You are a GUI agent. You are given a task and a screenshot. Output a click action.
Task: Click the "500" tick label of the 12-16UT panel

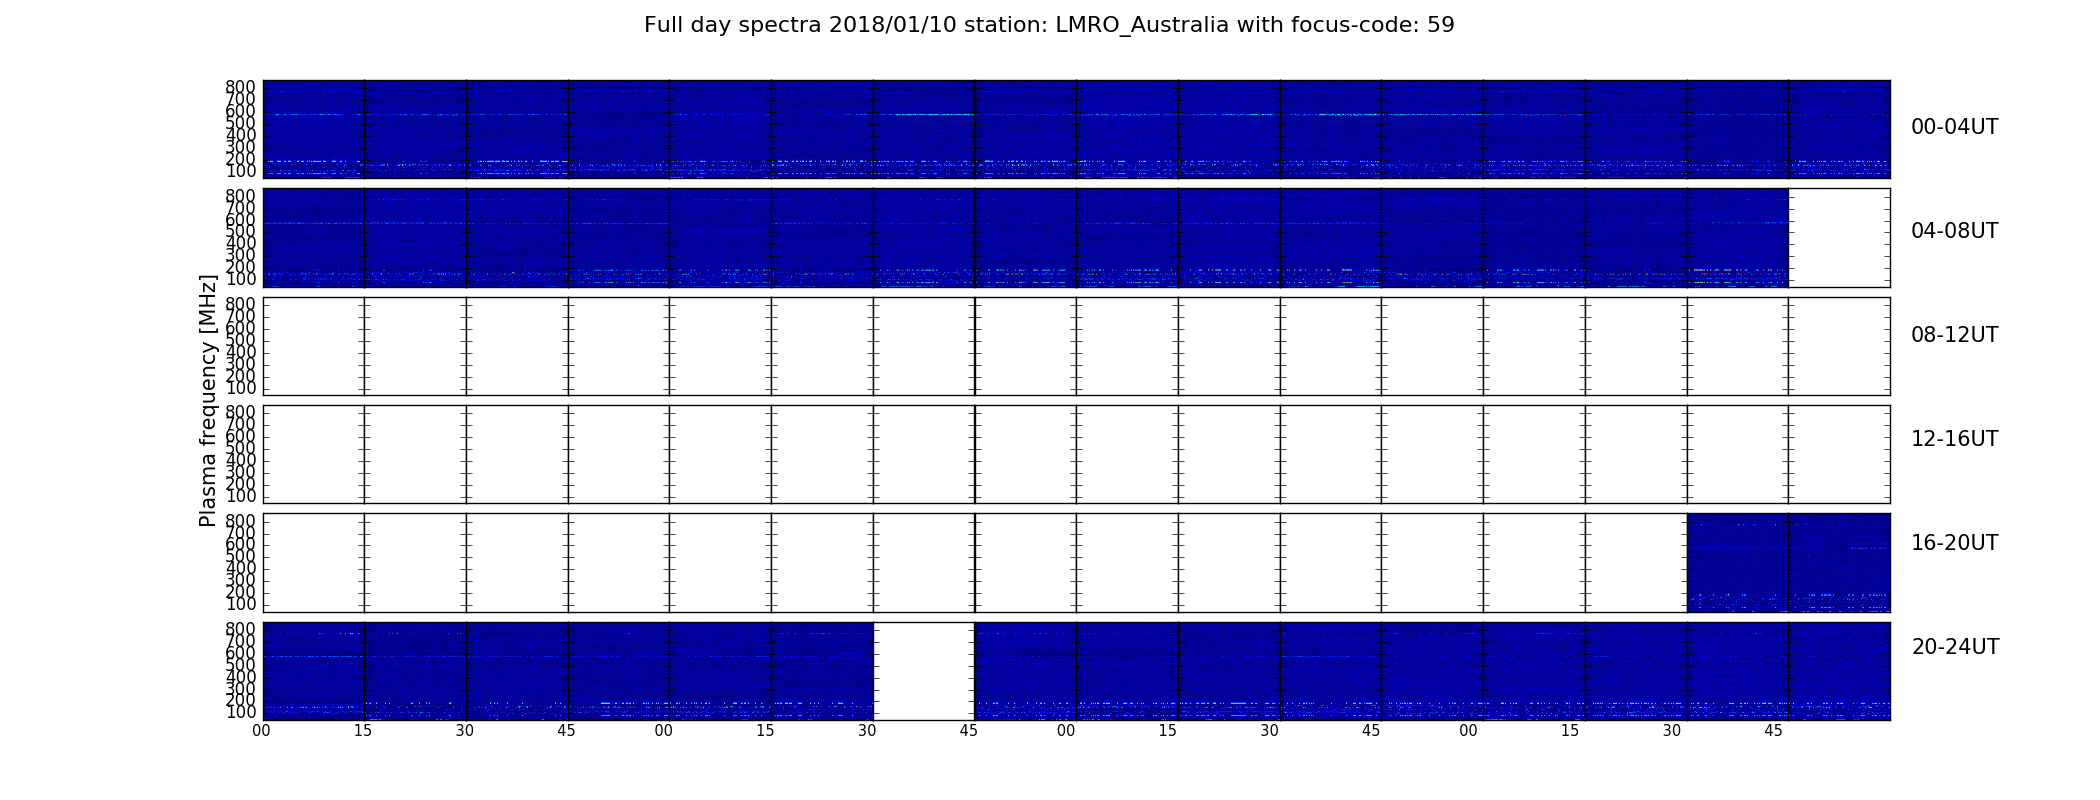click(240, 448)
